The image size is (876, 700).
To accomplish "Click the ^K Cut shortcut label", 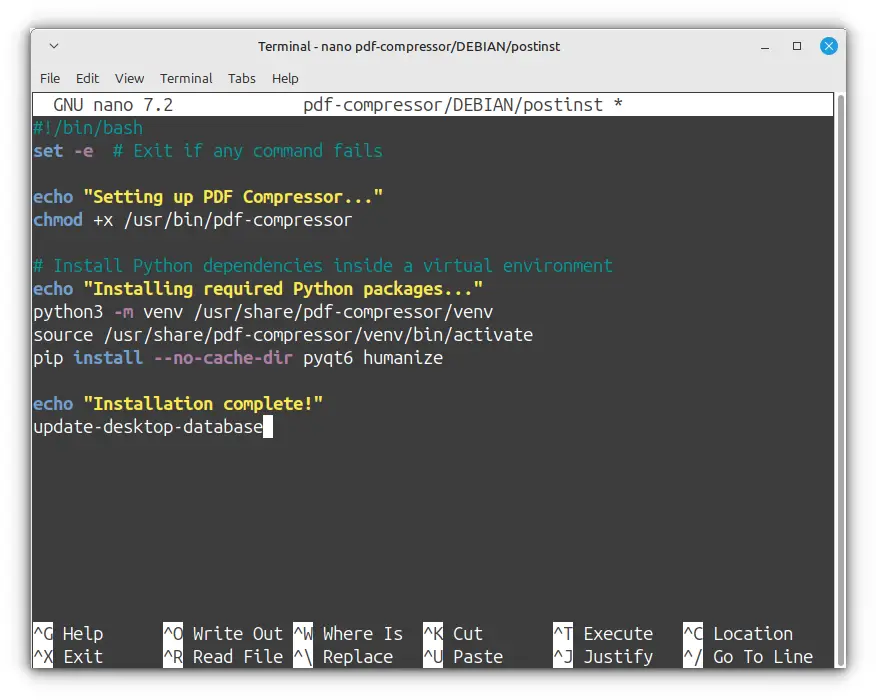I will pos(453,634).
